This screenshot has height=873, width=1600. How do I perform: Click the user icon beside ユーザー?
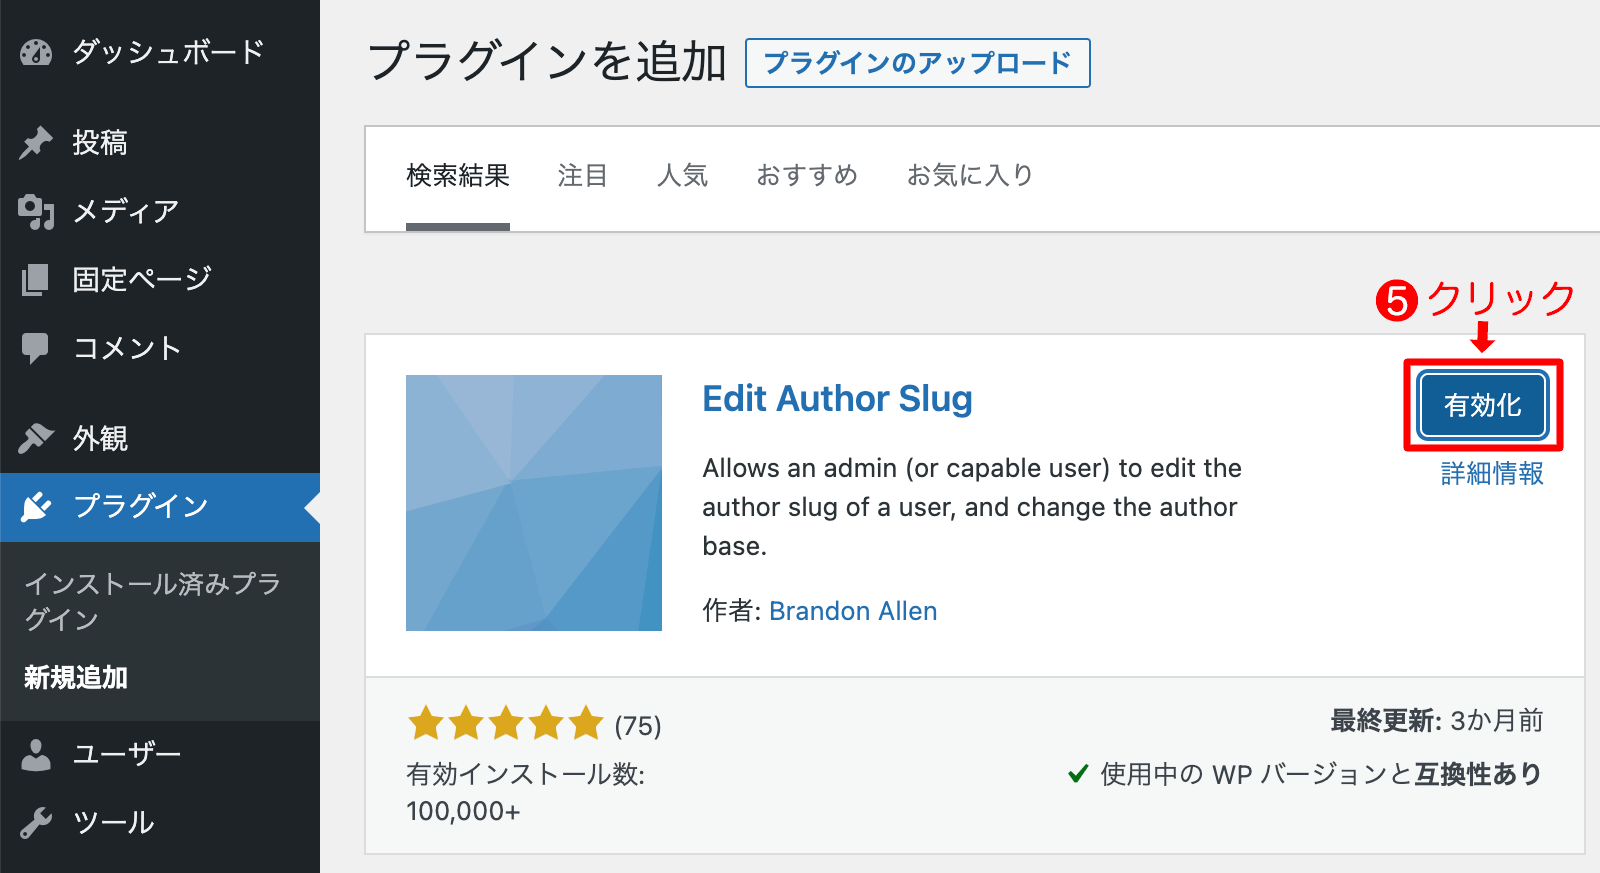tap(36, 755)
